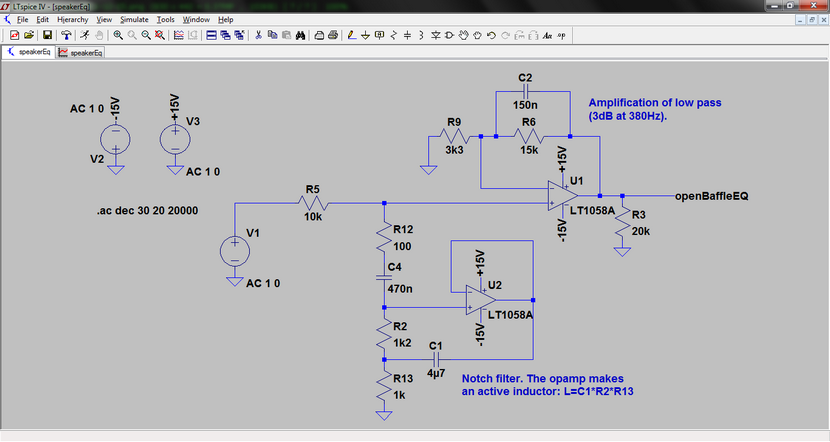This screenshot has width=830, height=442.
Task: Open the Simulate menu
Action: pyautogui.click(x=133, y=19)
